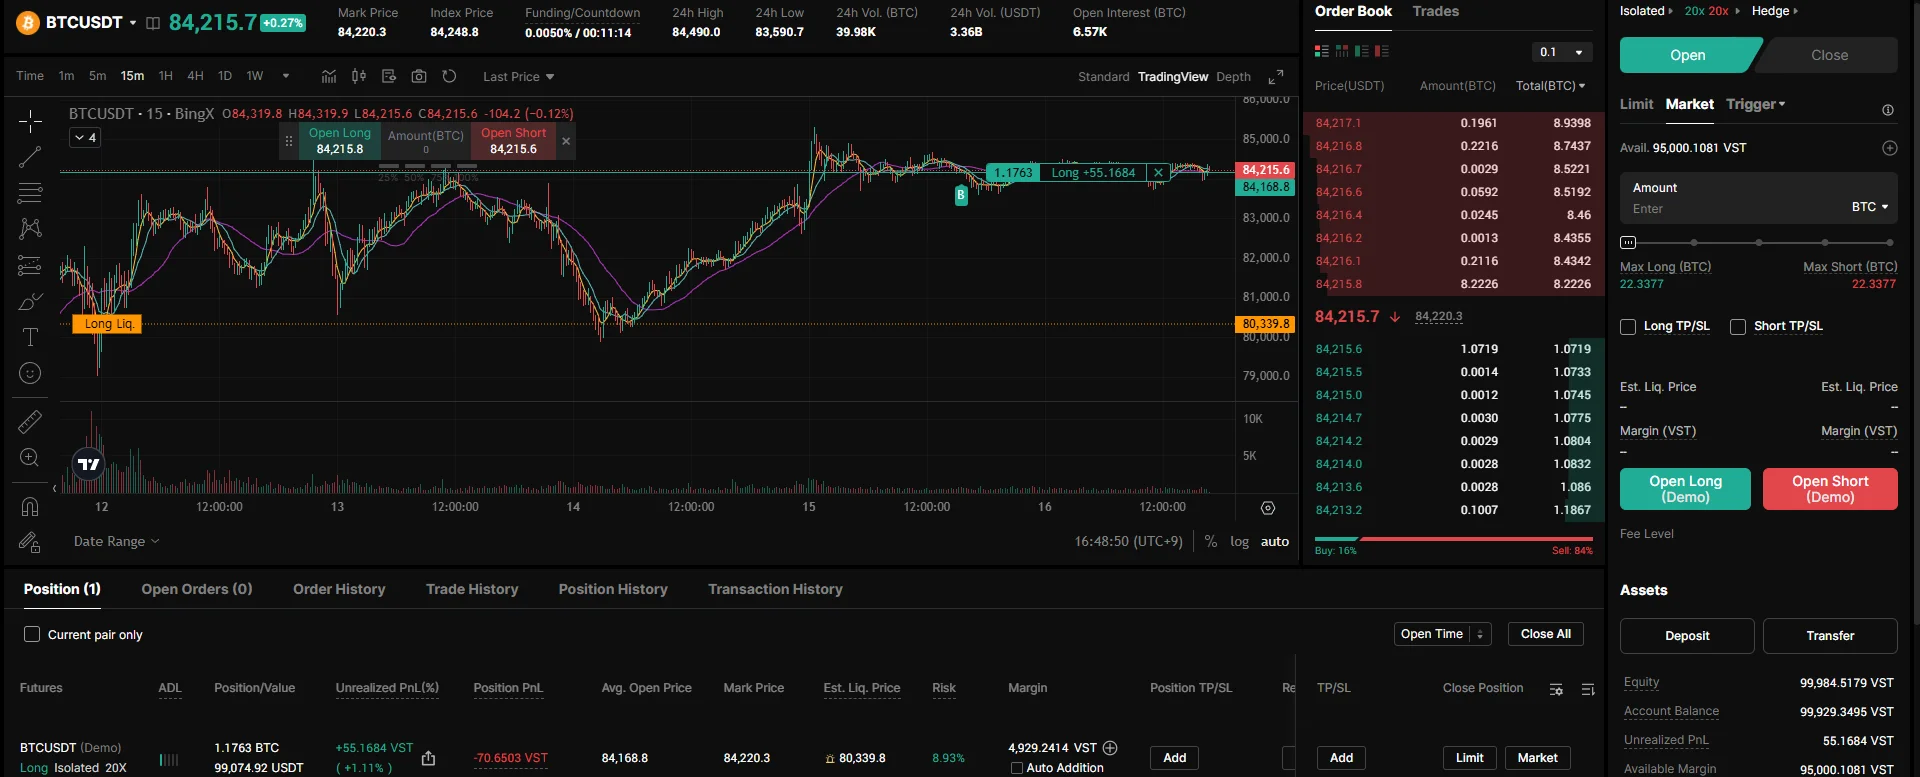The width and height of the screenshot is (1920, 777).
Task: Open the Trade History tab
Action: (472, 589)
